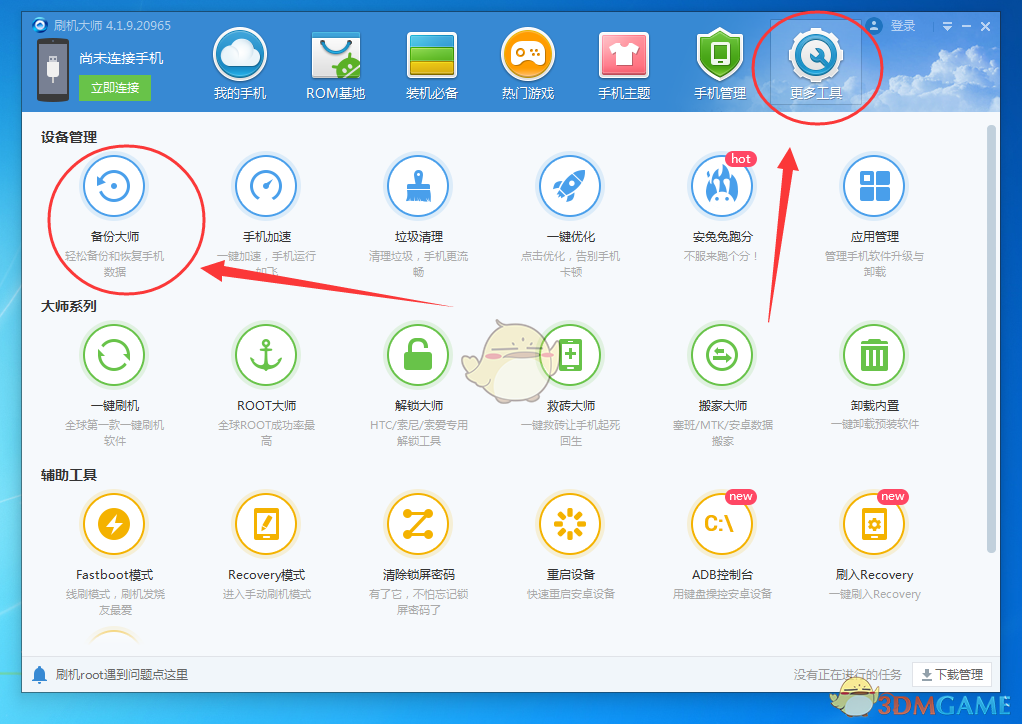Open 救砖大师 brick rescue tool
The height and width of the screenshot is (724, 1022).
[569, 354]
